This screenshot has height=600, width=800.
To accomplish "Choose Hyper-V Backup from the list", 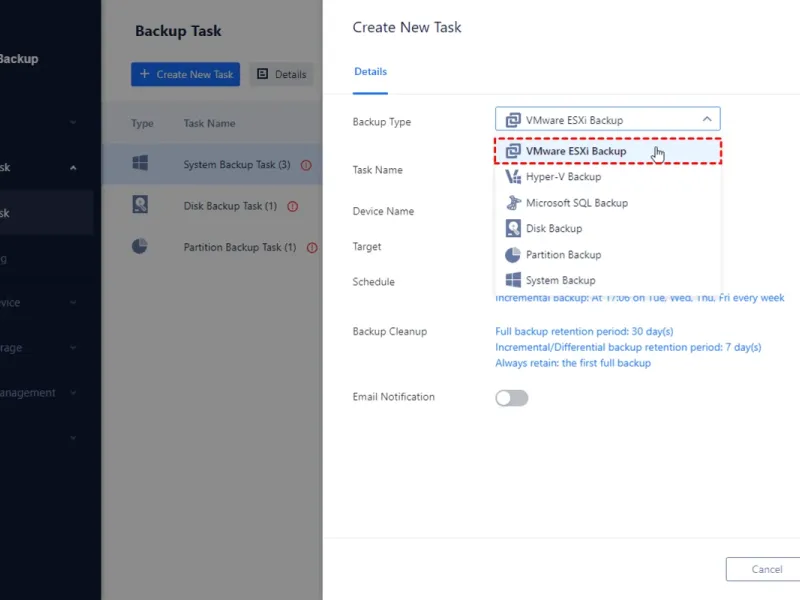I will point(607,177).
